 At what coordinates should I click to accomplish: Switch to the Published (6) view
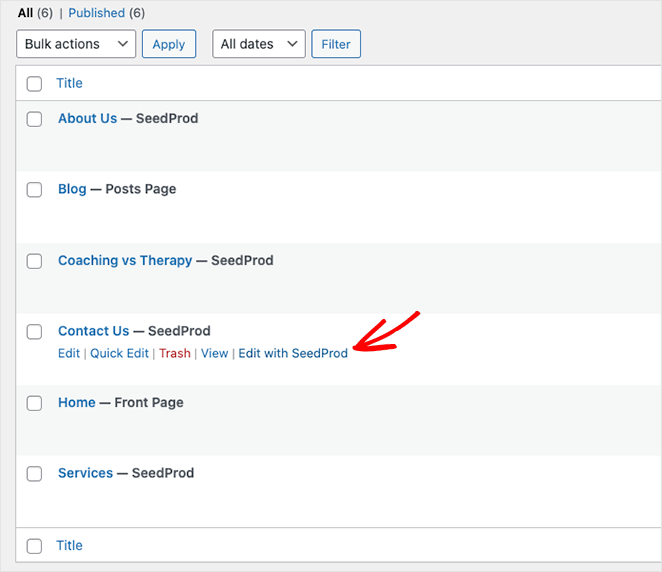point(106,13)
